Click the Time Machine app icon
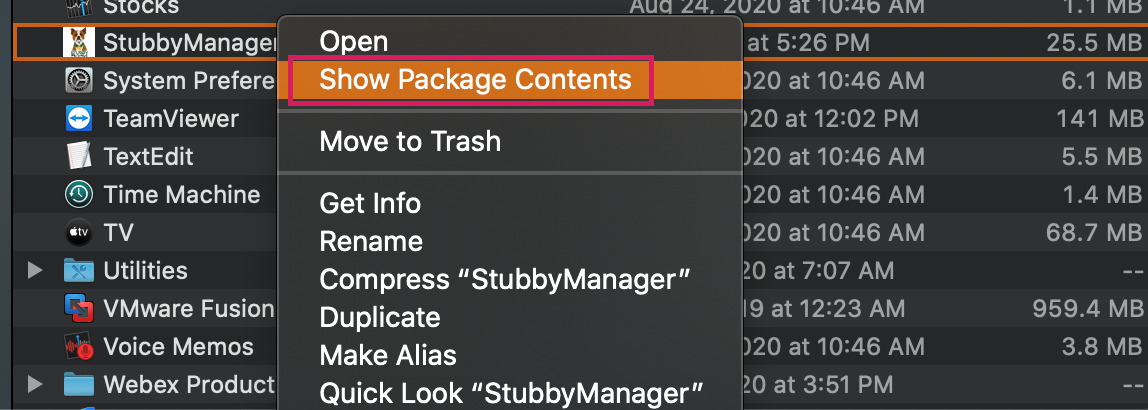The image size is (1148, 410). (x=78, y=194)
